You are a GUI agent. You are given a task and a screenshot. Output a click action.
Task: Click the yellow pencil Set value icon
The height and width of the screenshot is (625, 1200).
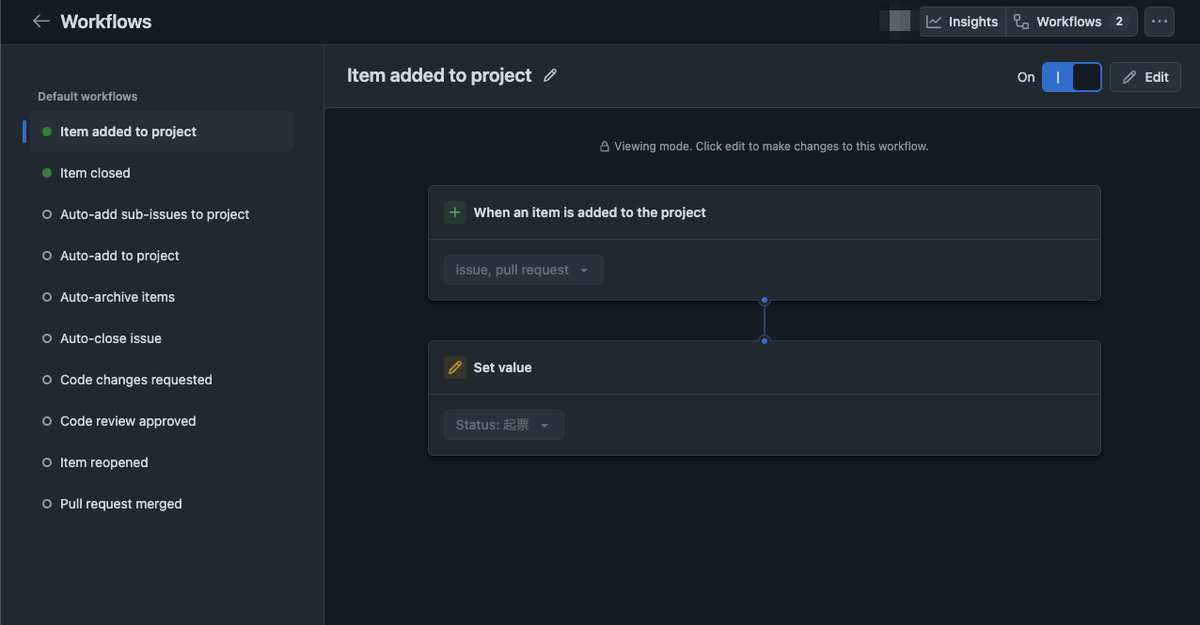tap(455, 367)
